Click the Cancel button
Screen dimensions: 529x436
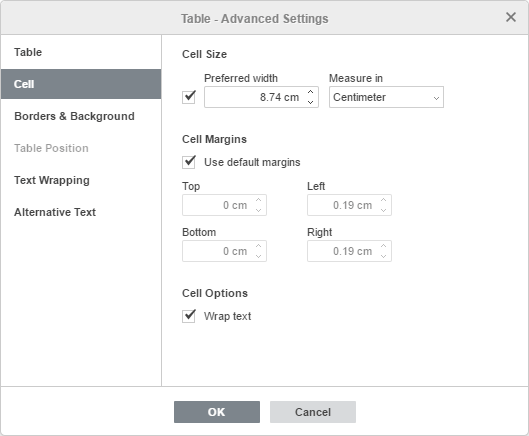[313, 412]
